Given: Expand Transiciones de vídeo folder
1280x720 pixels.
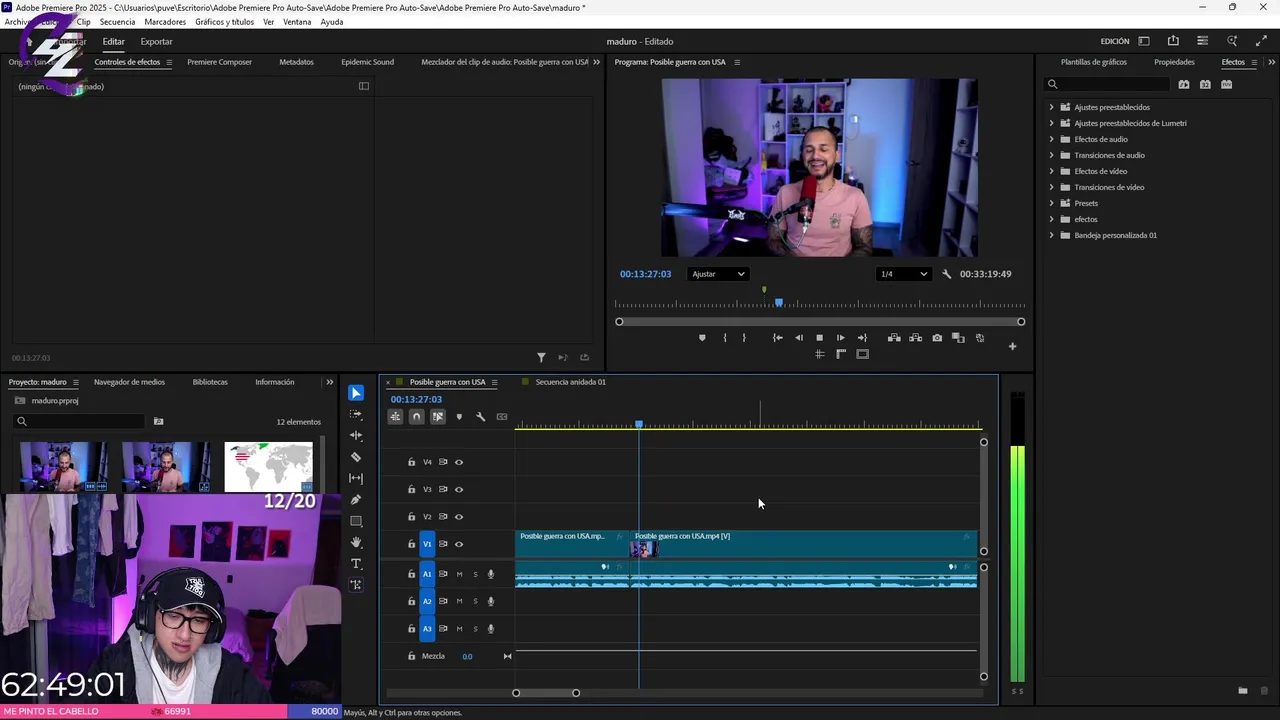Looking at the screenshot, I should click(x=1051, y=187).
